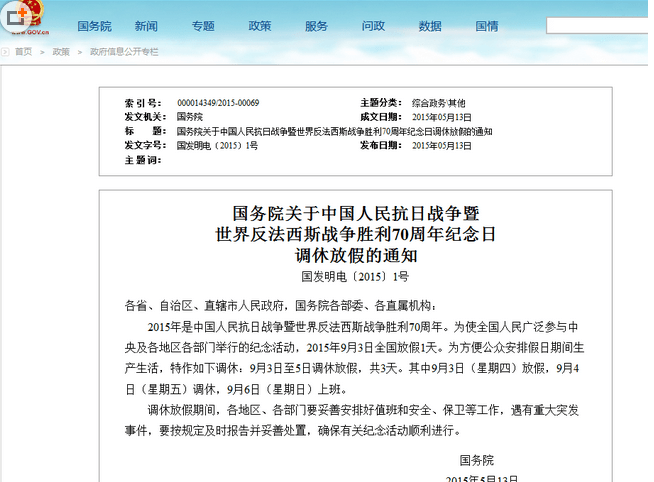Click the gov.cn national emblem logo
Image resolution: width=654 pixels, height=482 pixels.
tap(31, 17)
